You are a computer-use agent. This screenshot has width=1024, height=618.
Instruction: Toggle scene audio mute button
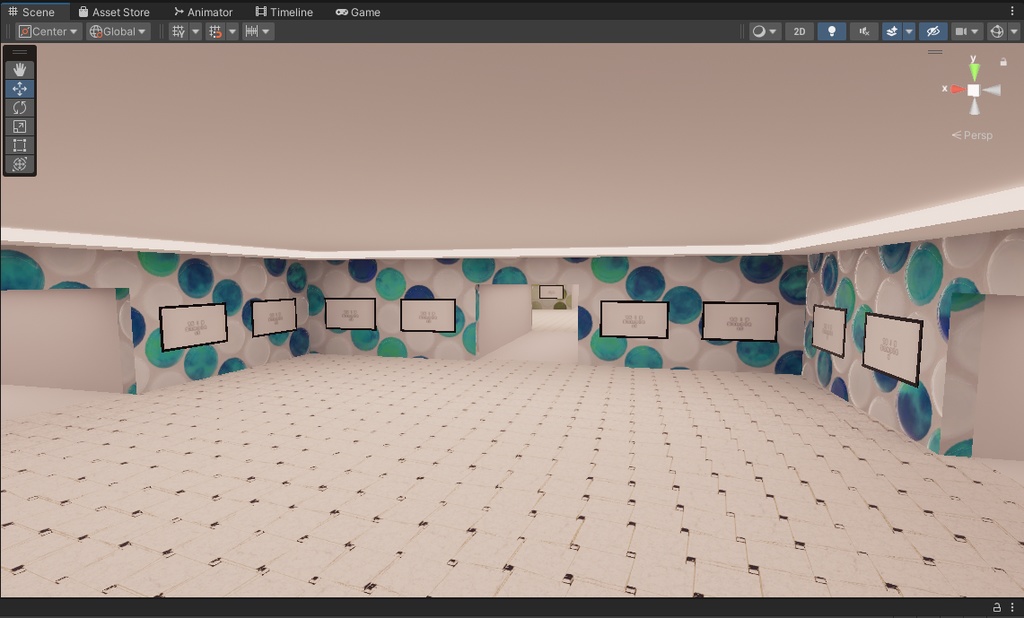[x=863, y=31]
